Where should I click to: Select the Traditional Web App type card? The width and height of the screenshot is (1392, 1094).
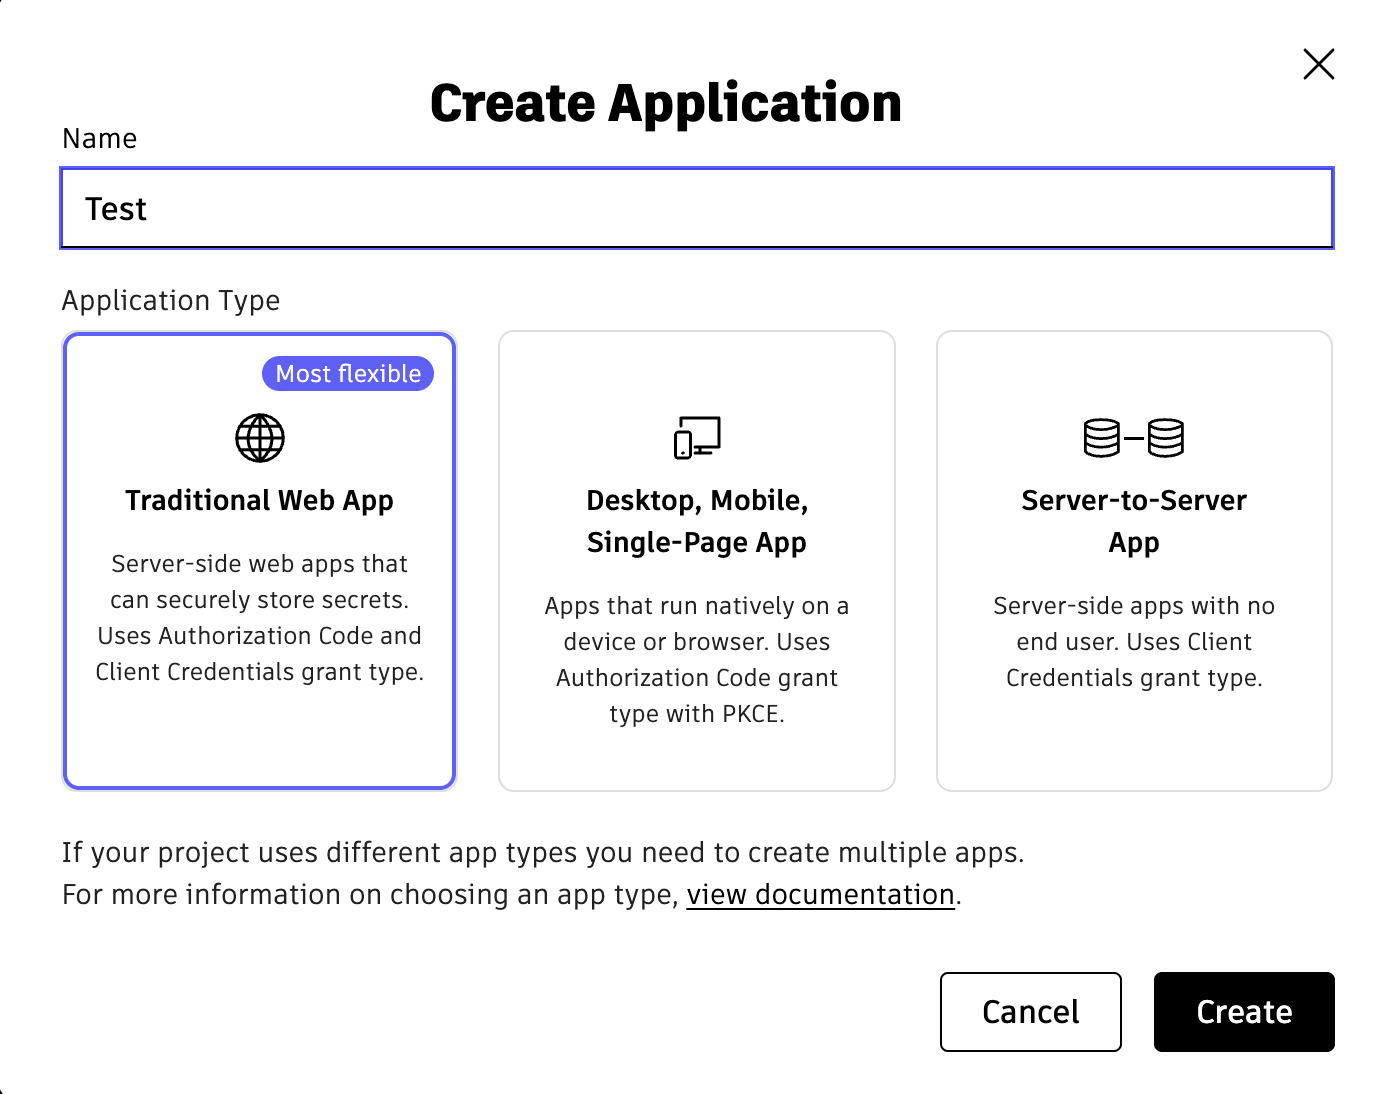coord(259,561)
